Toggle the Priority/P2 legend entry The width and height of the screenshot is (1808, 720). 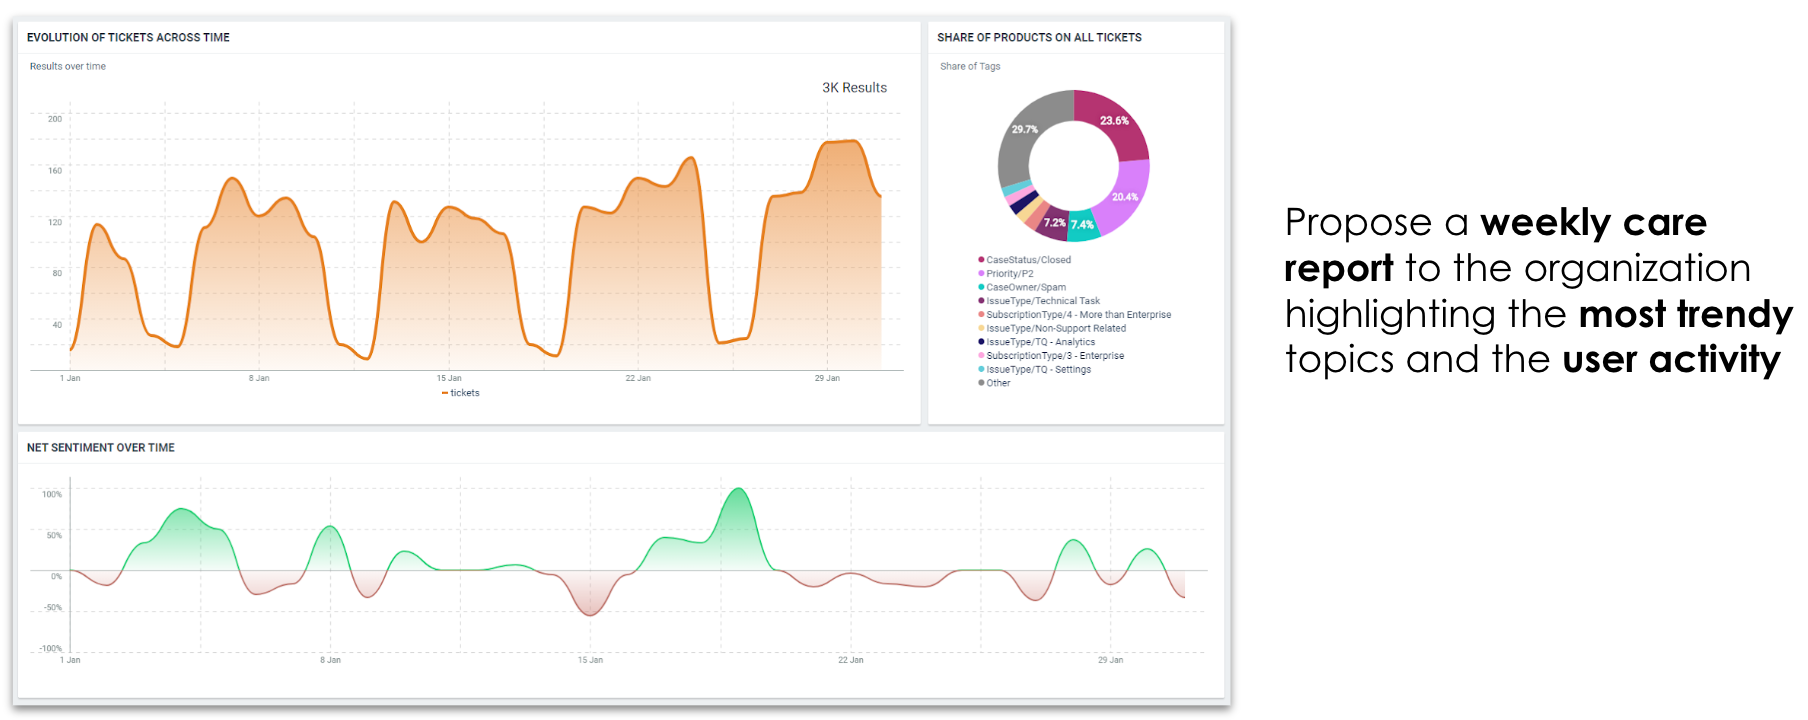tap(1009, 274)
